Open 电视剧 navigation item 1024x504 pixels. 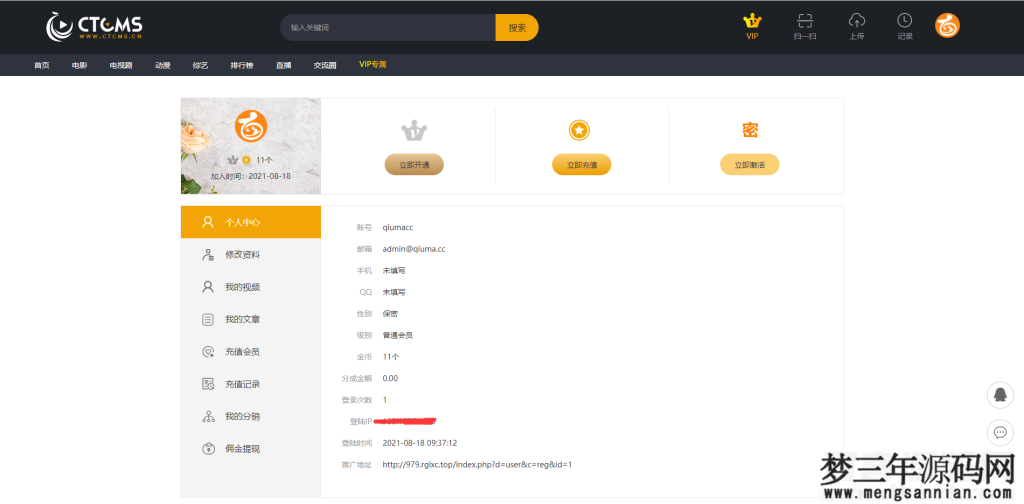pyautogui.click(x=121, y=65)
